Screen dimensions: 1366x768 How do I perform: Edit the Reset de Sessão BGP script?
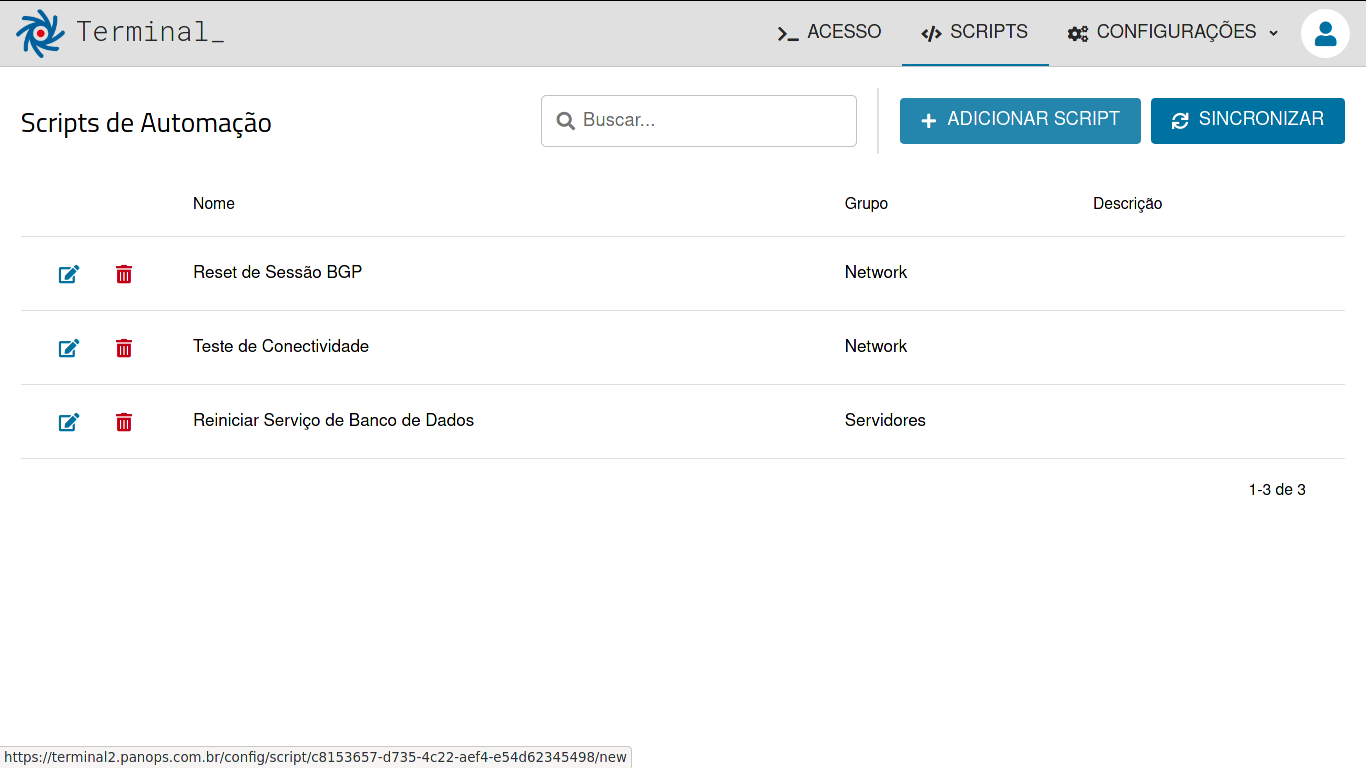[69, 274]
